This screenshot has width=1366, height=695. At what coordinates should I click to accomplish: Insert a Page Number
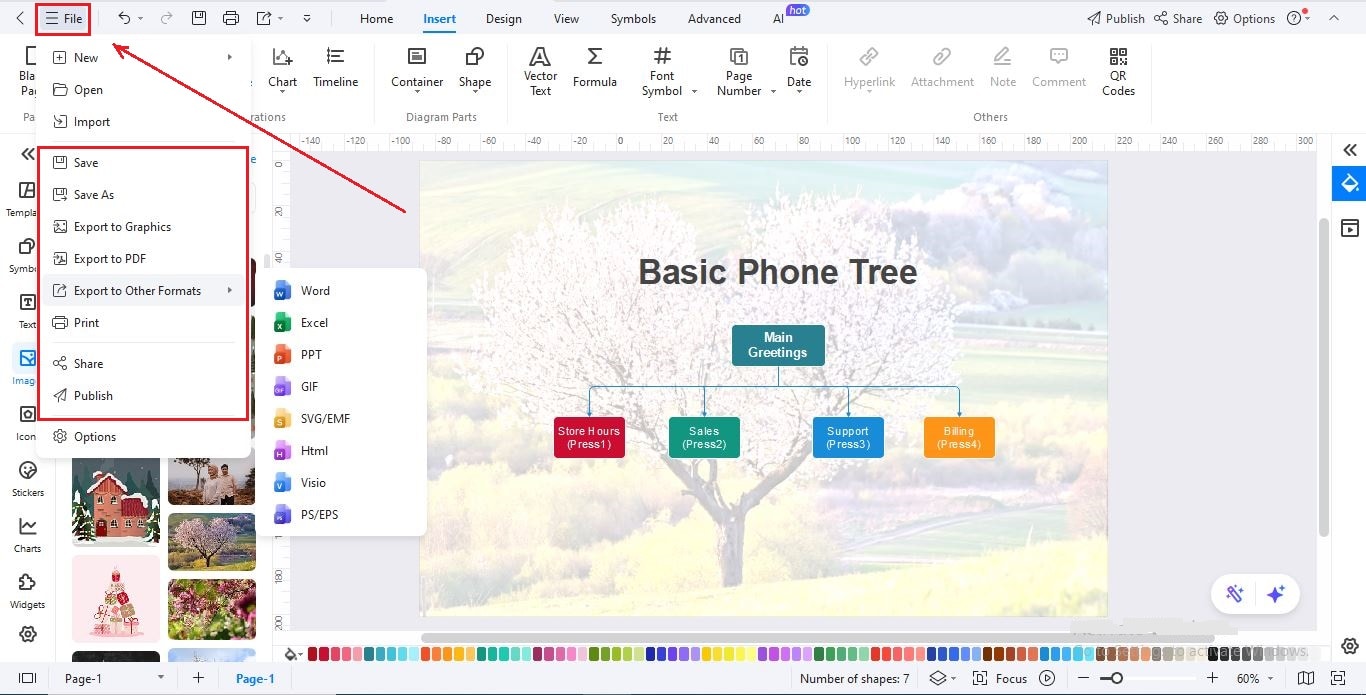739,71
